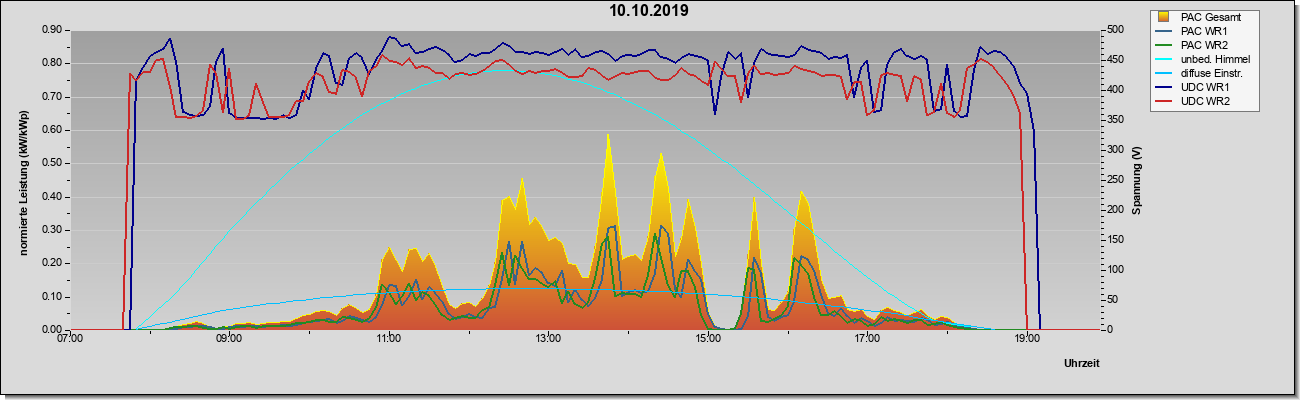Image resolution: width=1300 pixels, height=400 pixels.
Task: Click the 0.10 value on power axis
Action: 52,297
